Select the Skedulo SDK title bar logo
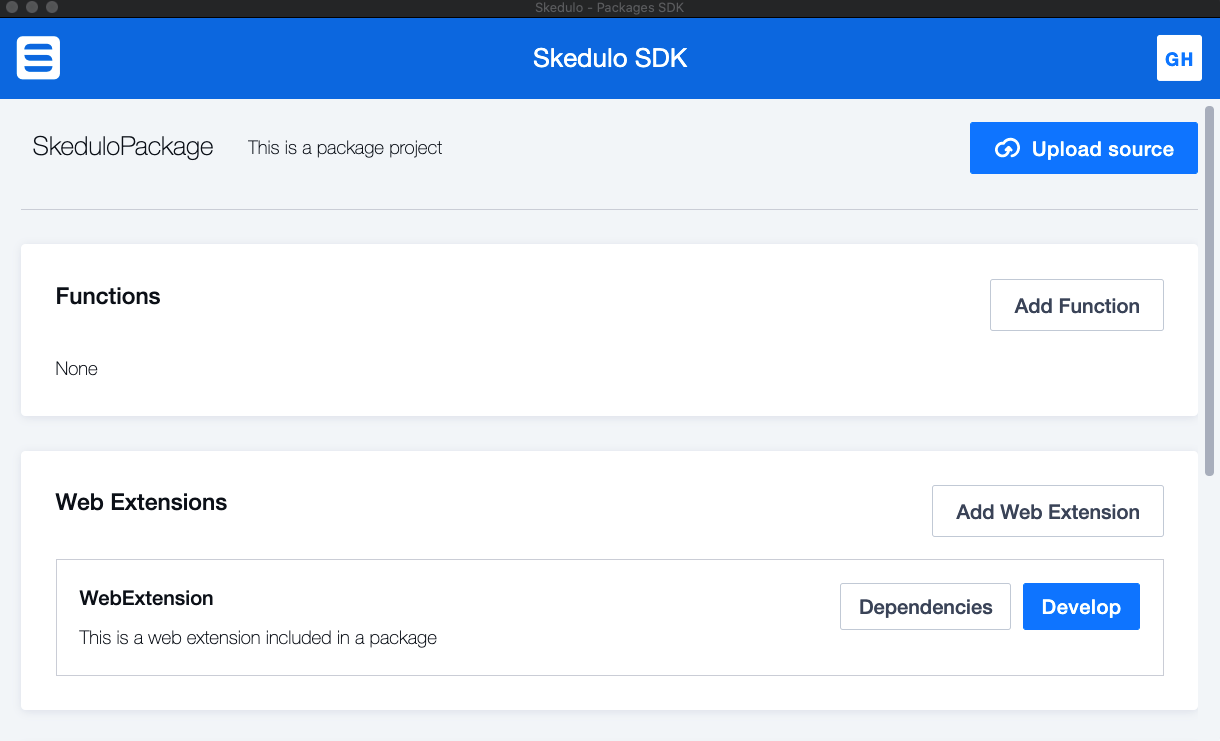This screenshot has width=1220, height=741. click(x=610, y=58)
